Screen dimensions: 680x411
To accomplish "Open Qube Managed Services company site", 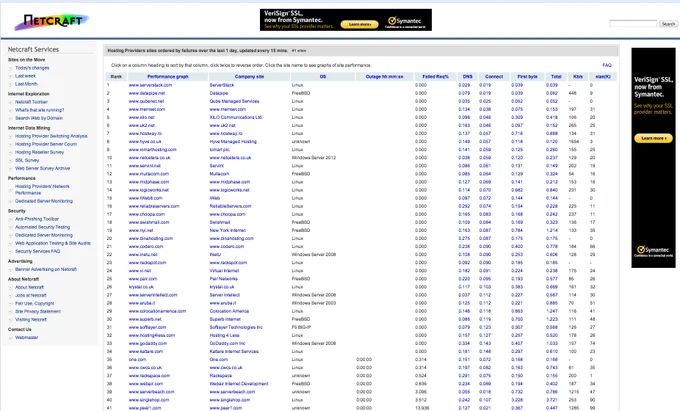I will point(234,101).
